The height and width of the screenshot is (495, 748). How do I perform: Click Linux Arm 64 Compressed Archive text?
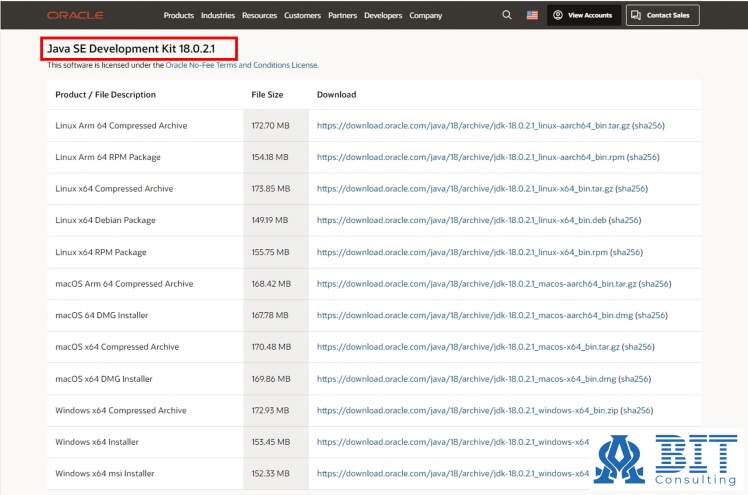point(121,125)
